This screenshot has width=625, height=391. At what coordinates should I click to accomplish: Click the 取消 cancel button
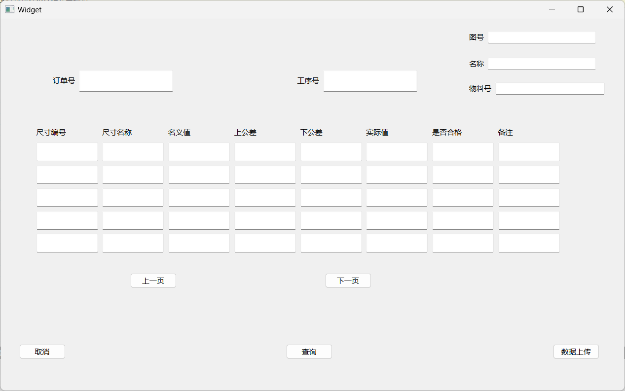click(42, 352)
